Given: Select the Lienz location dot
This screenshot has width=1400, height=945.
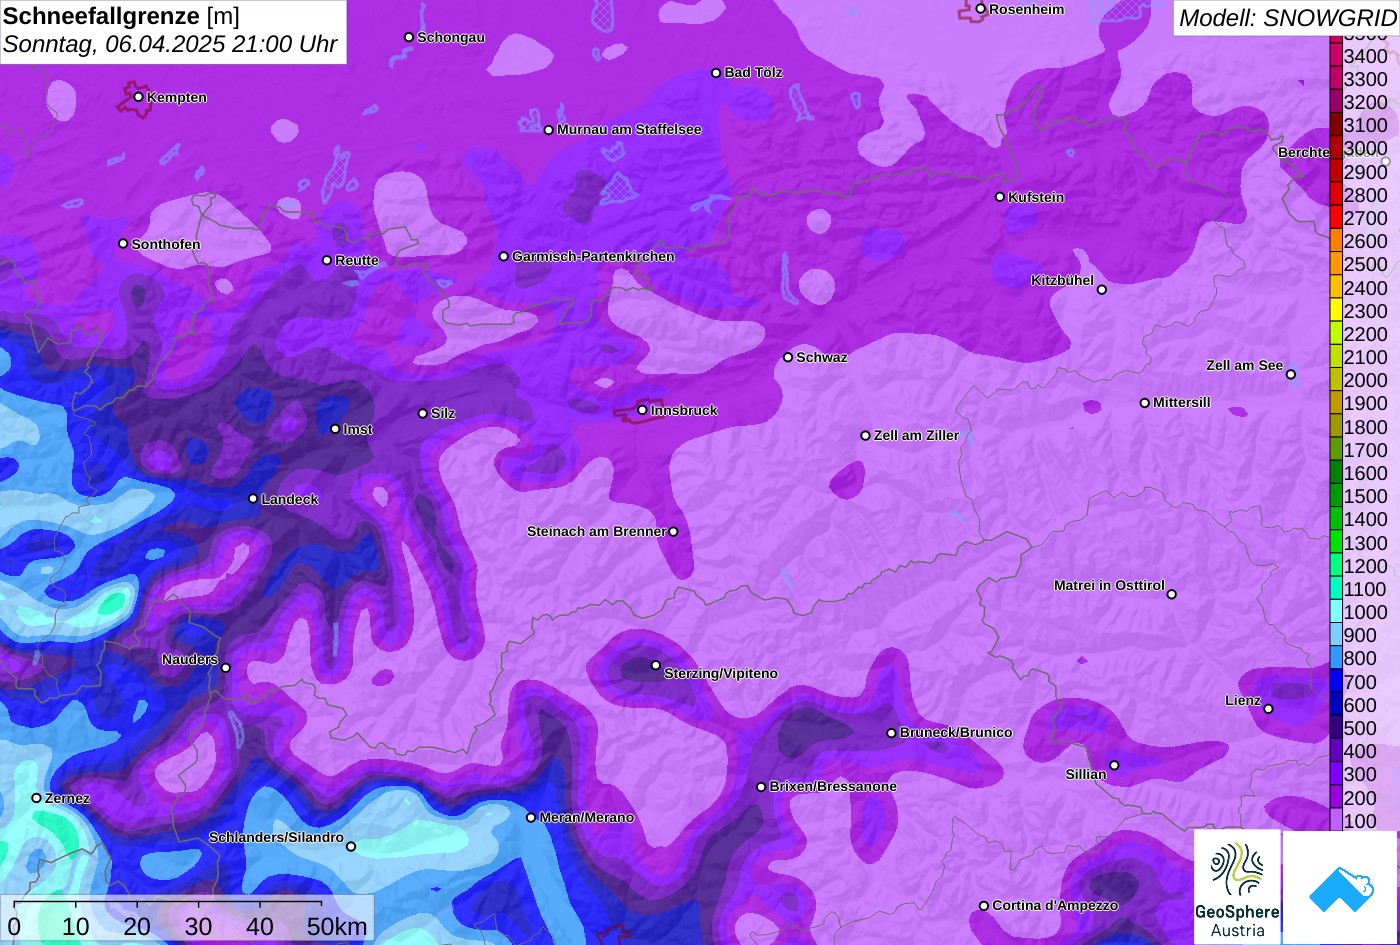Looking at the screenshot, I should [1268, 709].
